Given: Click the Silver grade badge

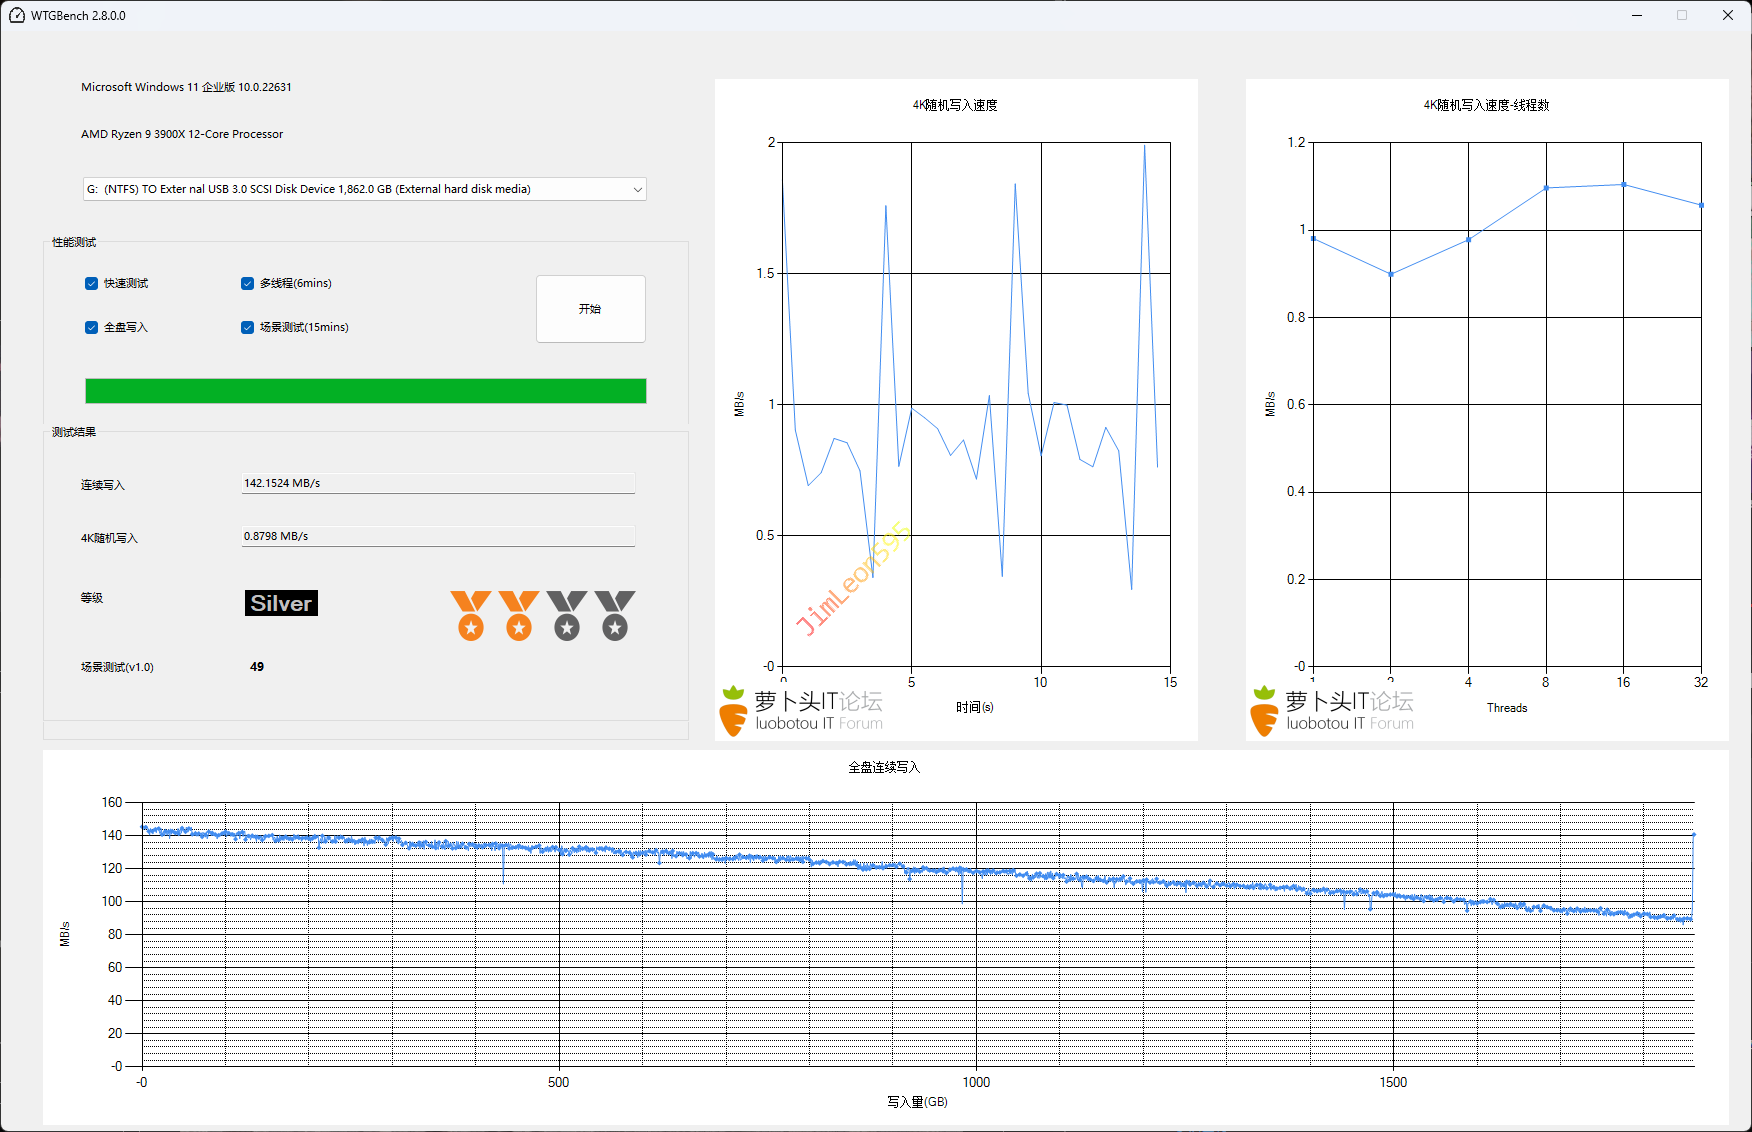Looking at the screenshot, I should pos(281,603).
